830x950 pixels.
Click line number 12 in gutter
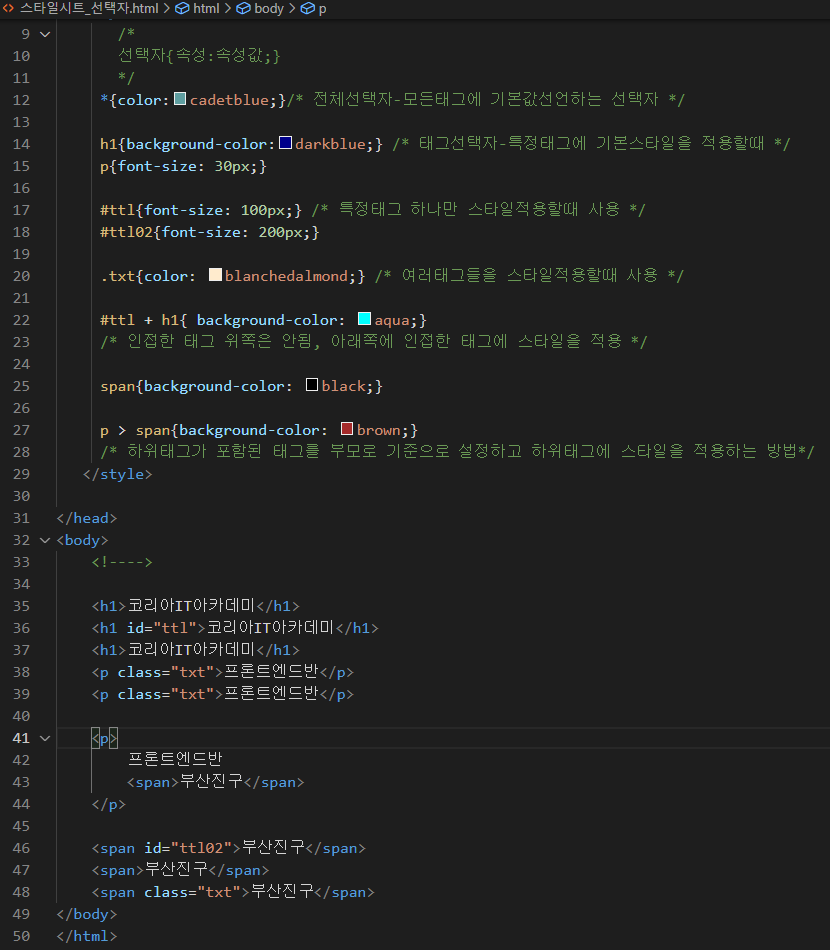[21, 100]
